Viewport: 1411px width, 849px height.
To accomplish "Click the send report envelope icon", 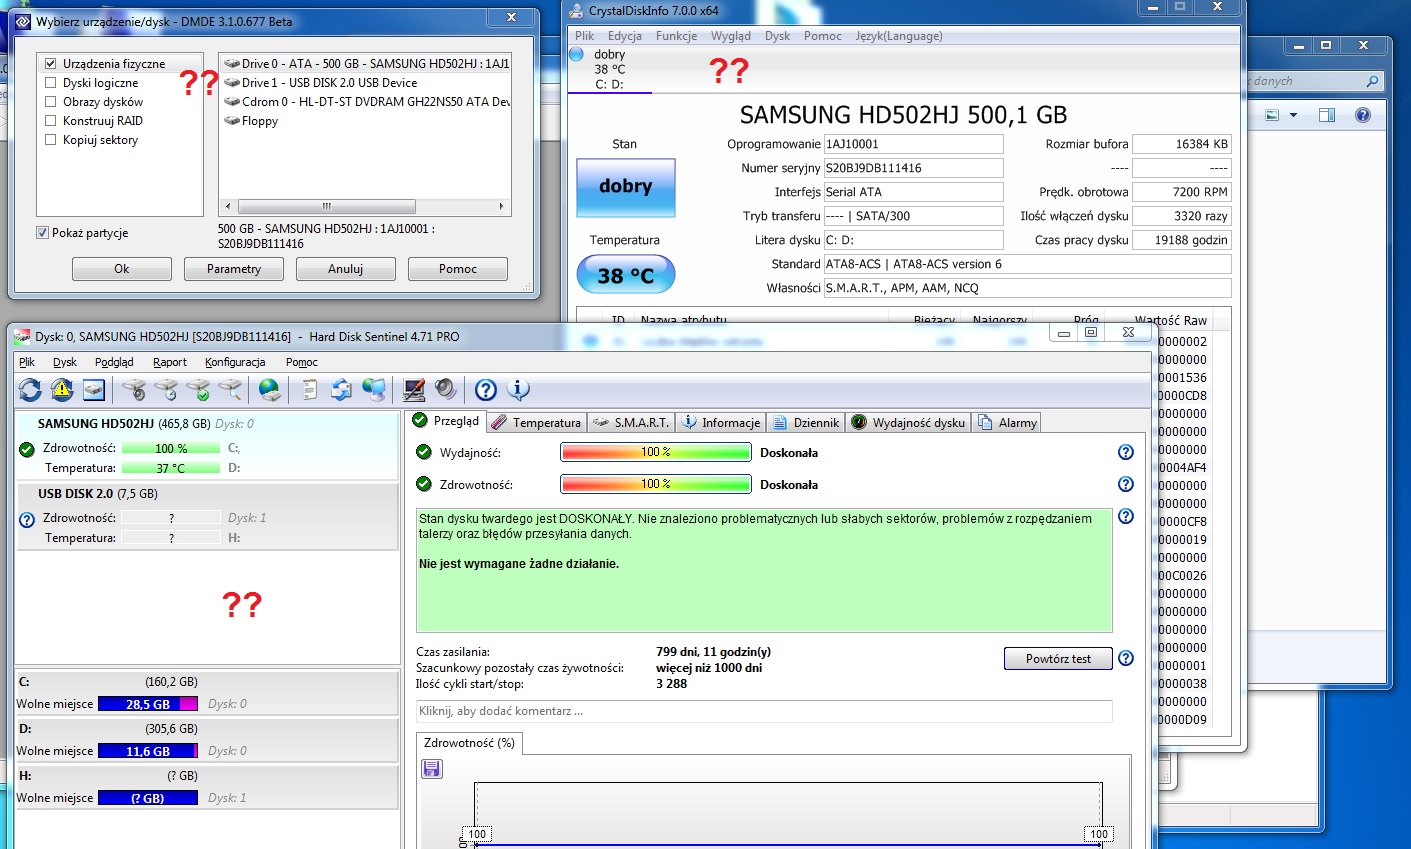I will pos(342,390).
